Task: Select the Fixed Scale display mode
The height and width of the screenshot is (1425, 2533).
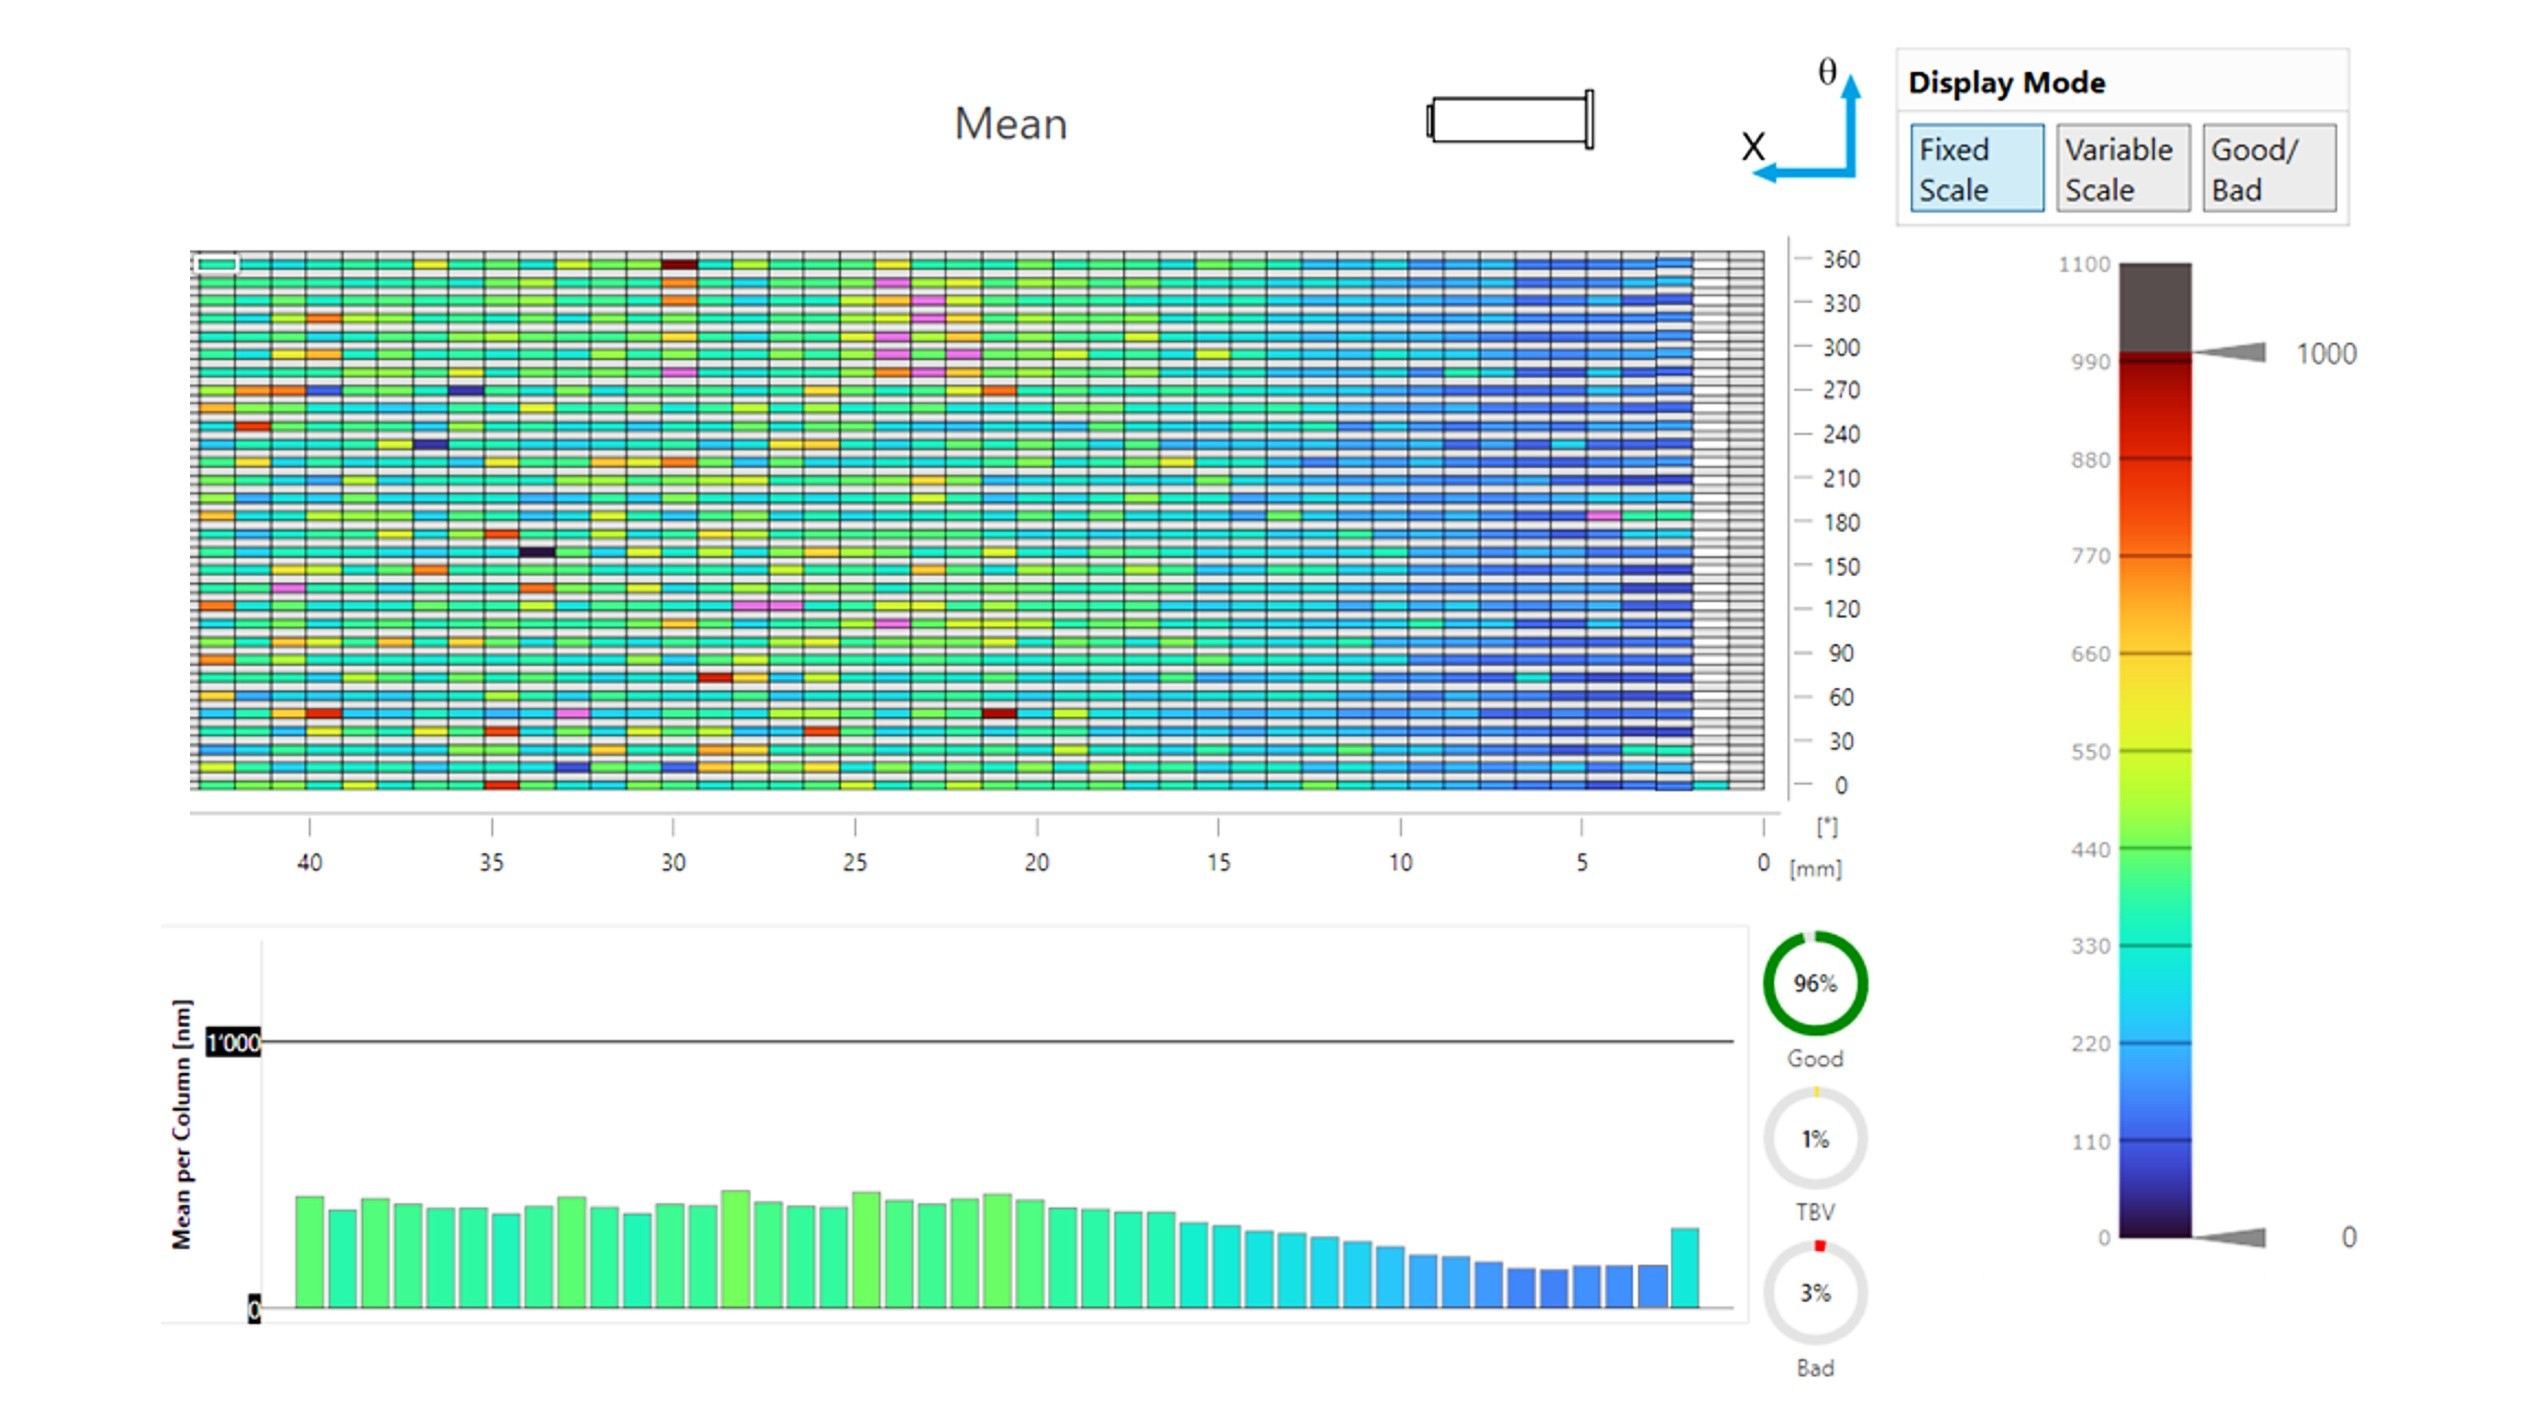Action: 1976,168
